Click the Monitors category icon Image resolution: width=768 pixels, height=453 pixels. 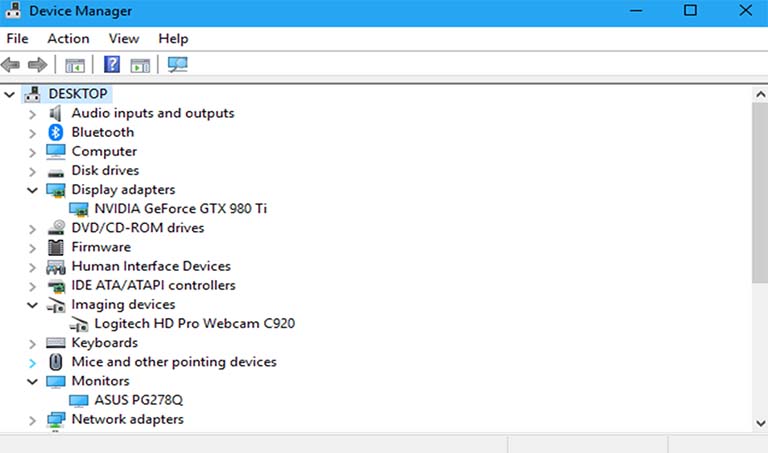click(55, 381)
